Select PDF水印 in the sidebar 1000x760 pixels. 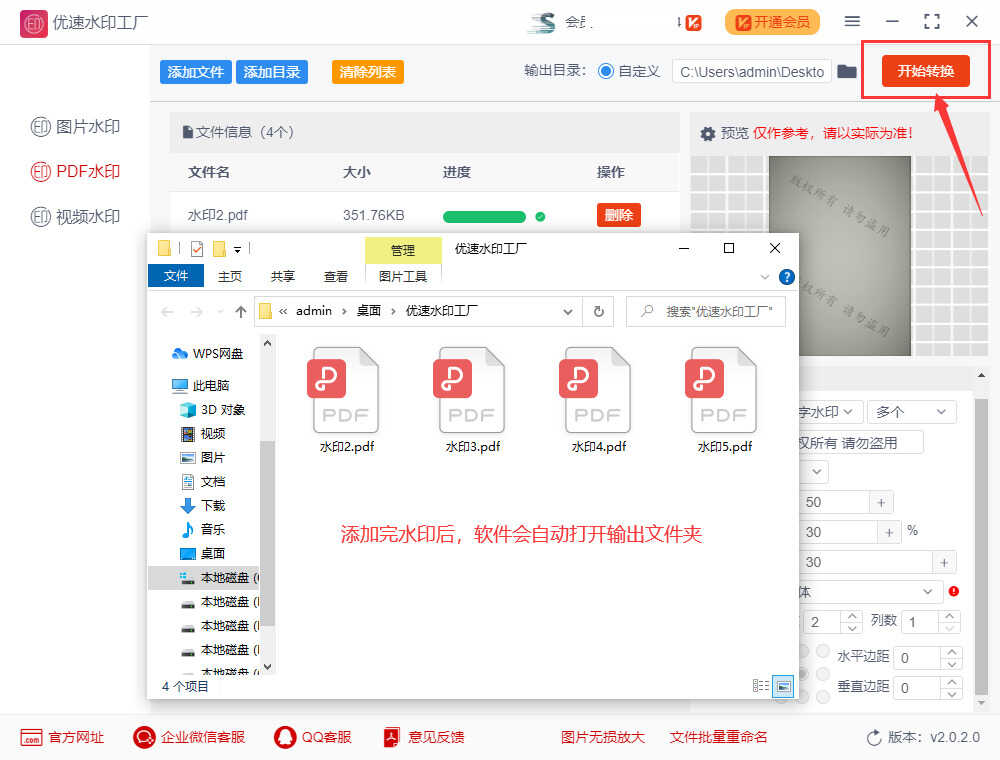click(x=75, y=172)
